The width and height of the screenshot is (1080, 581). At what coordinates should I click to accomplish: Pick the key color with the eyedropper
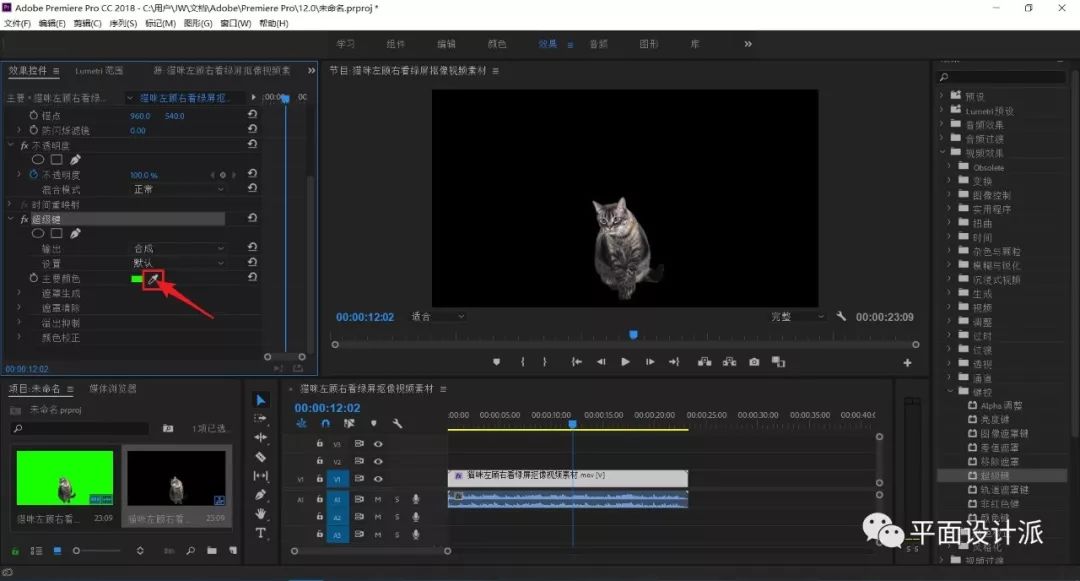tap(153, 279)
